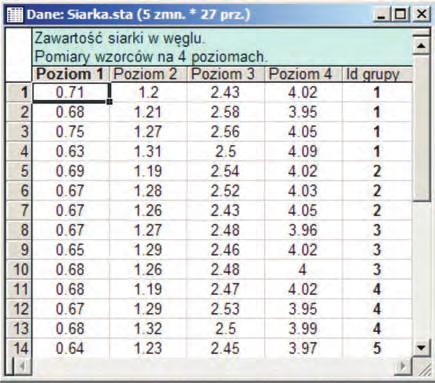Click cell 0.63 in row 4
The height and width of the screenshot is (383, 435).
tap(71, 151)
